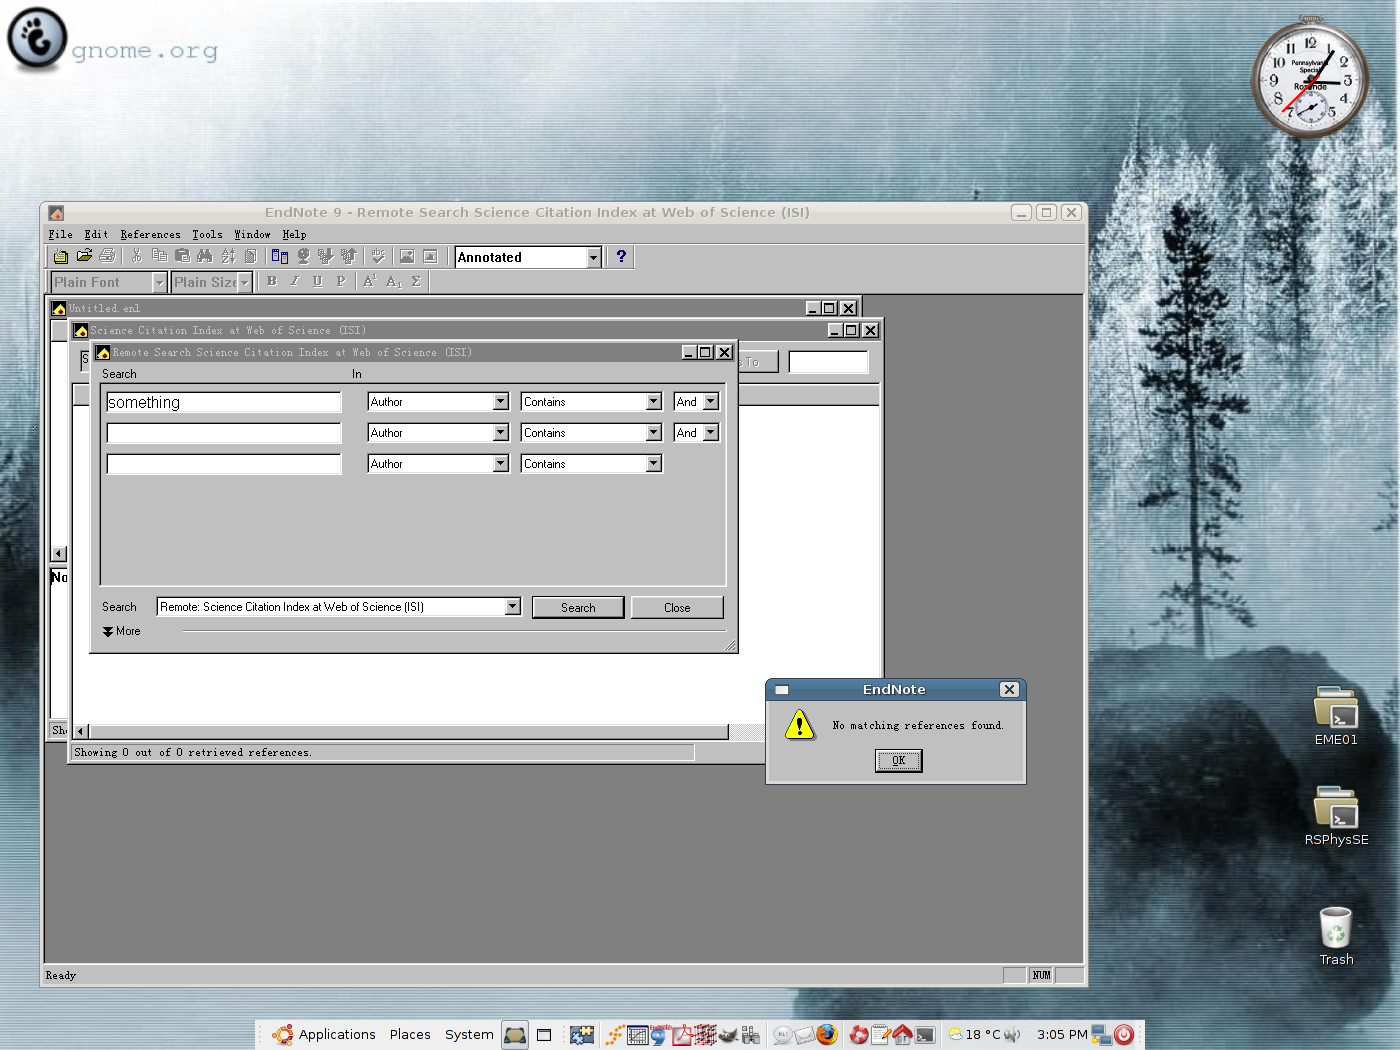Screen dimensions: 1400x1050
Task: Open the second row Author field dropdown
Action: [501, 433]
